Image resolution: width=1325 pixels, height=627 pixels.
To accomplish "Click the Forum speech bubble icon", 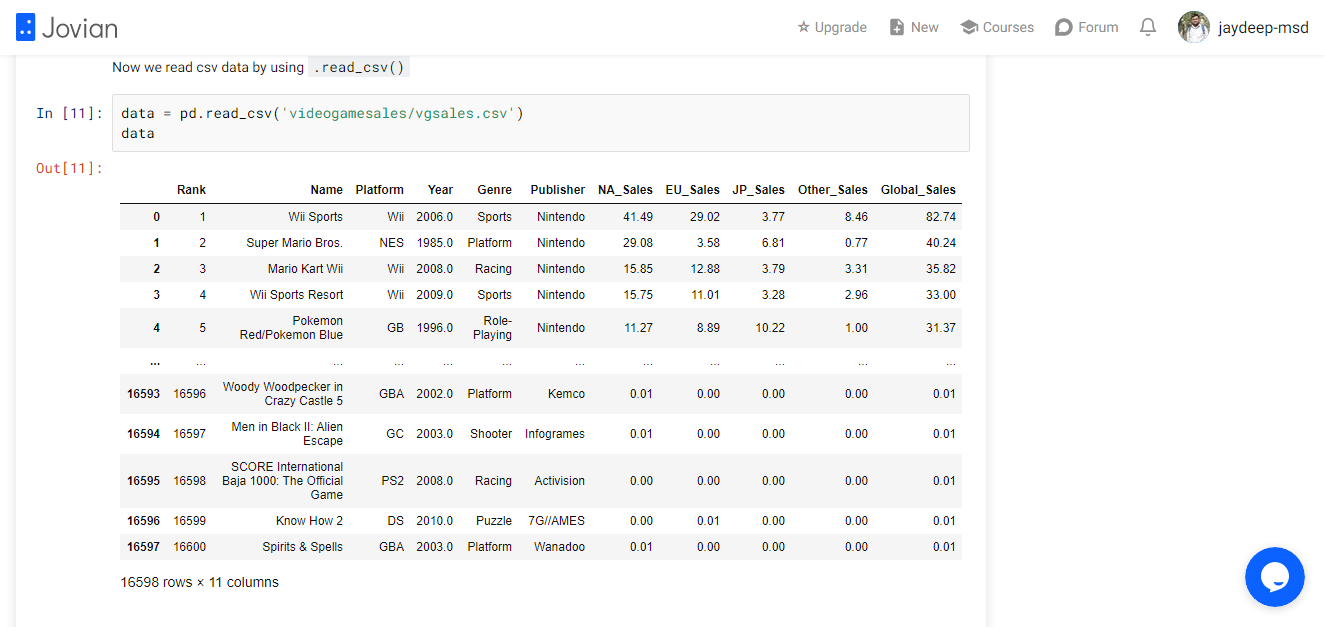I will click(x=1064, y=27).
